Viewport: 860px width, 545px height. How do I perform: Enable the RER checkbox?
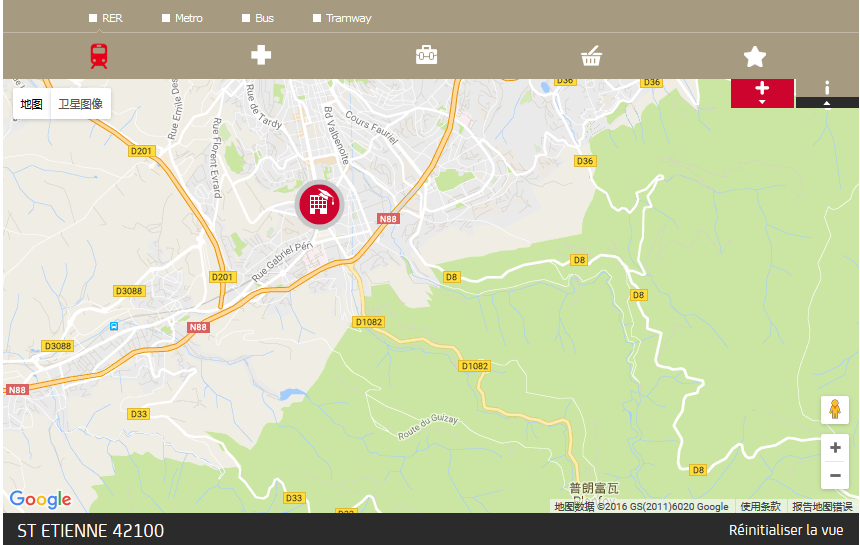(x=93, y=18)
